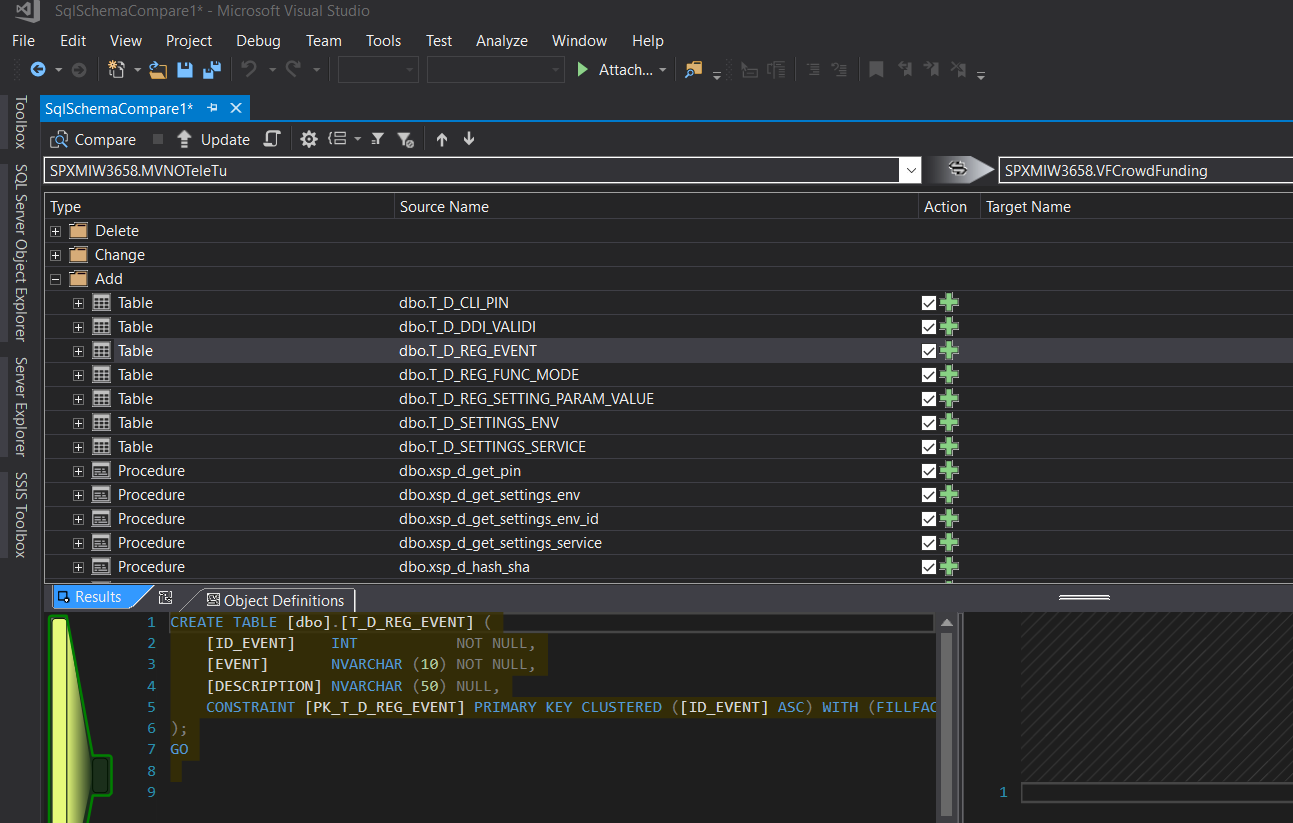Viewport: 1293px width, 823px height.
Task: Click the swap source and target arrow
Action: point(958,170)
